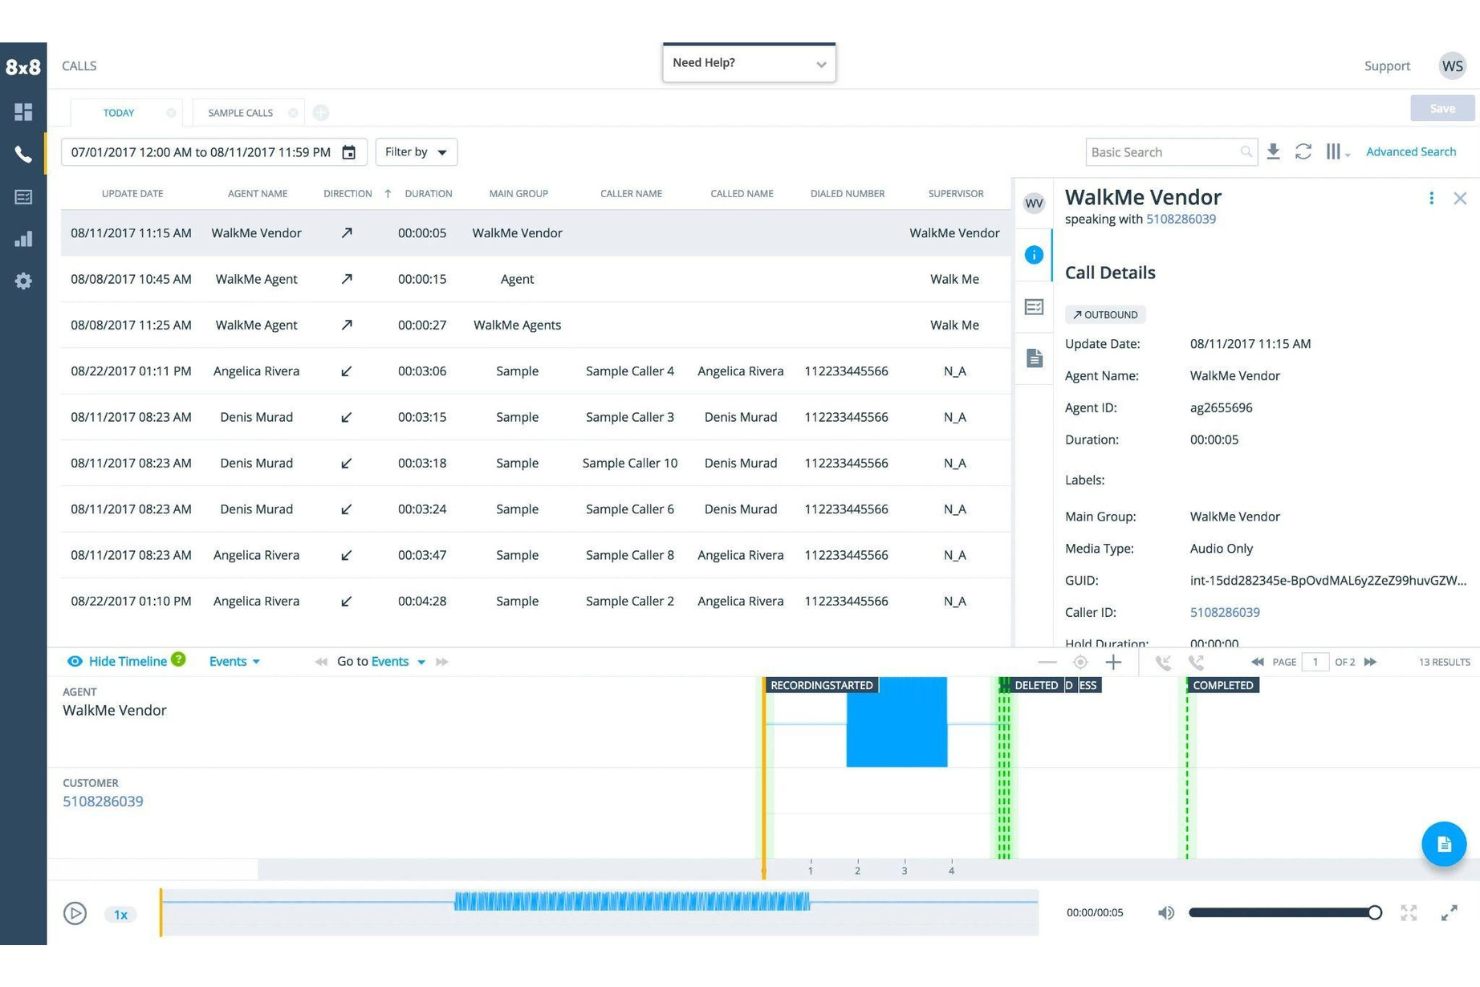The image size is (1480, 987).
Task: Toggle fullscreen with the expand arrows icon
Action: tap(1449, 913)
